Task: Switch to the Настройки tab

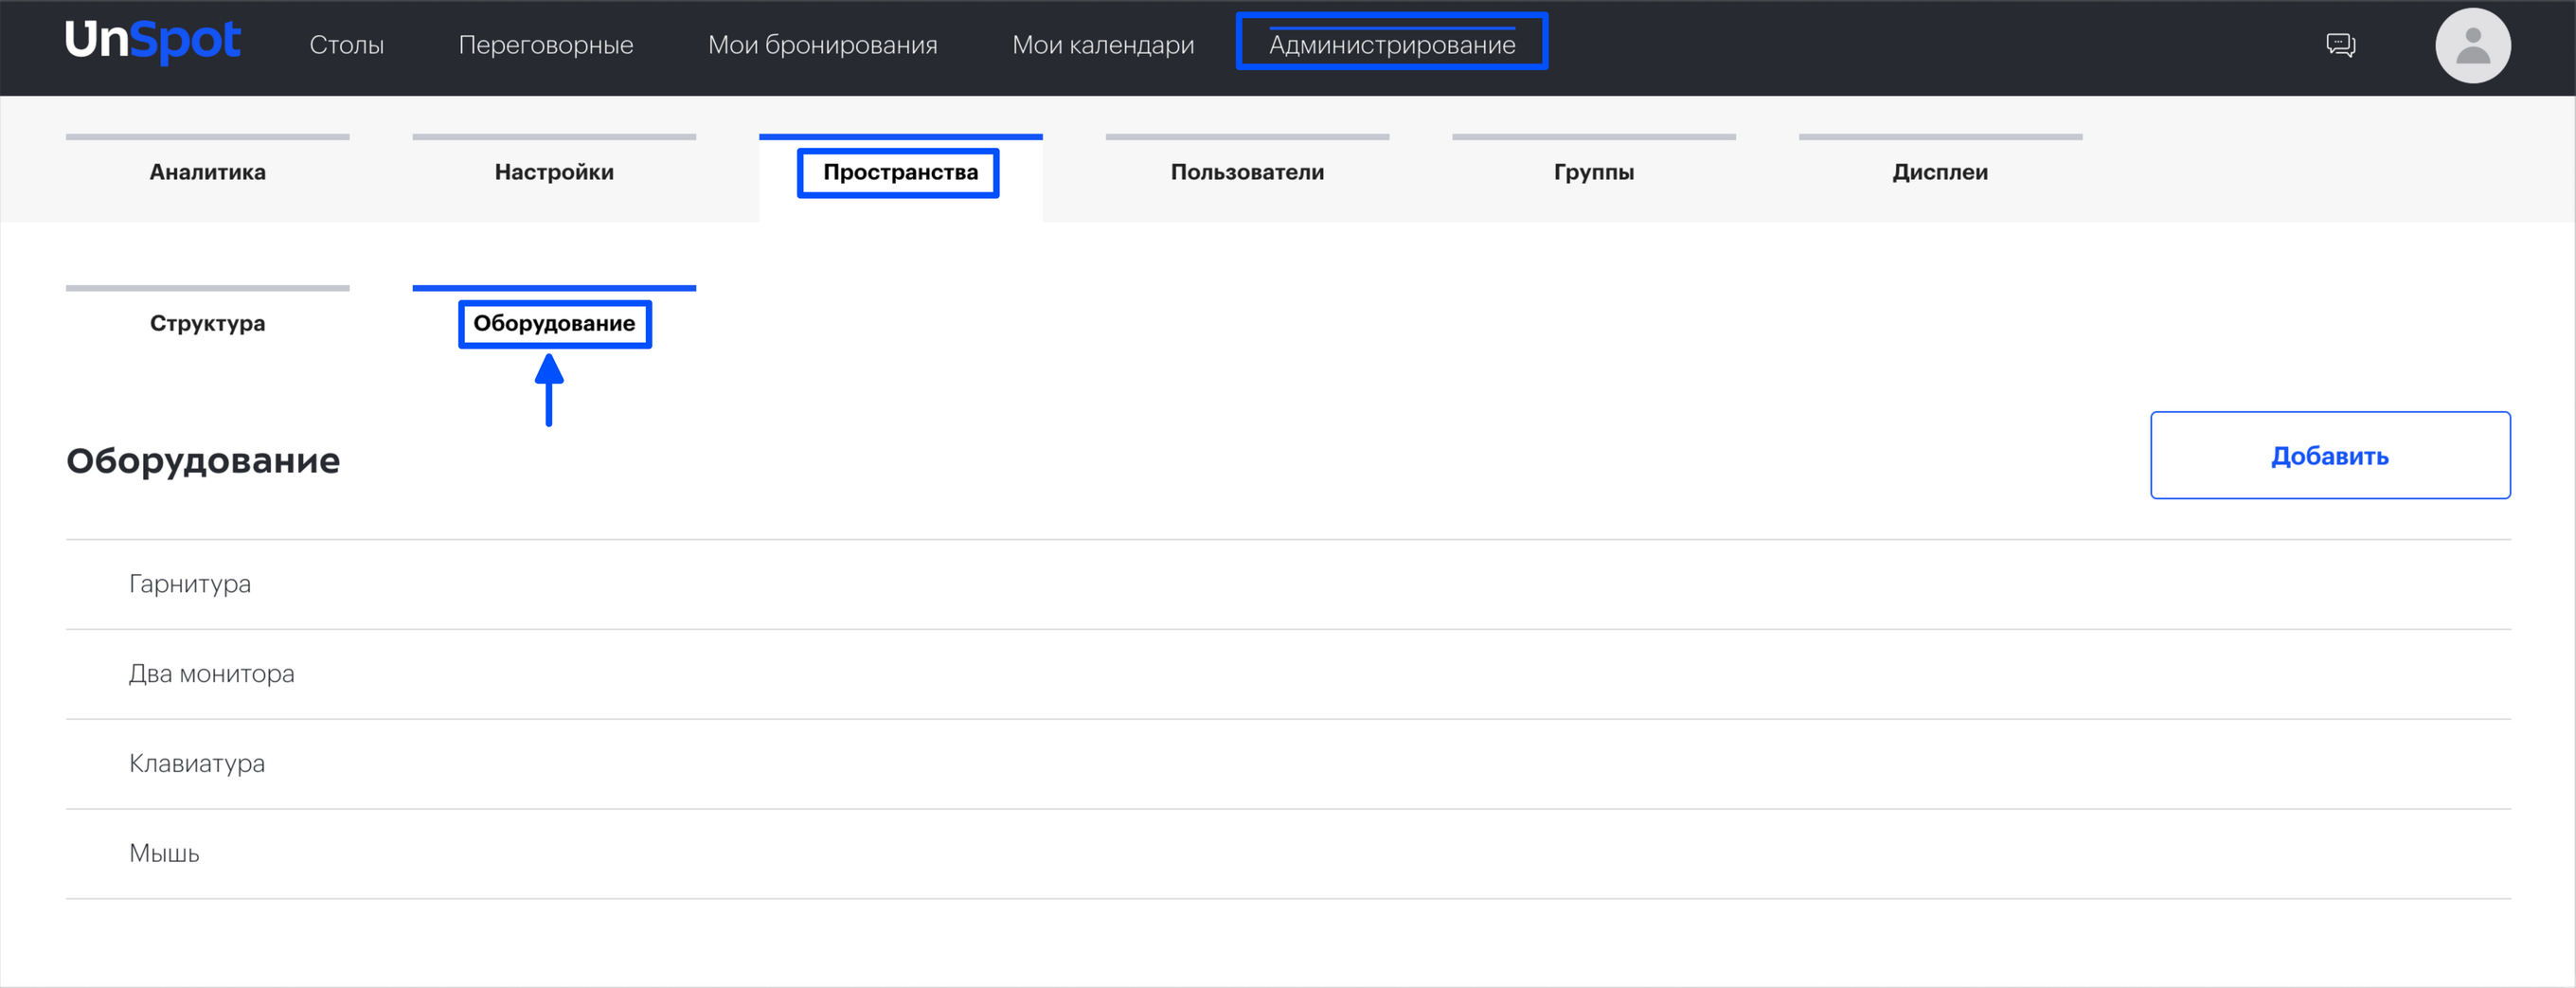Action: coord(554,172)
